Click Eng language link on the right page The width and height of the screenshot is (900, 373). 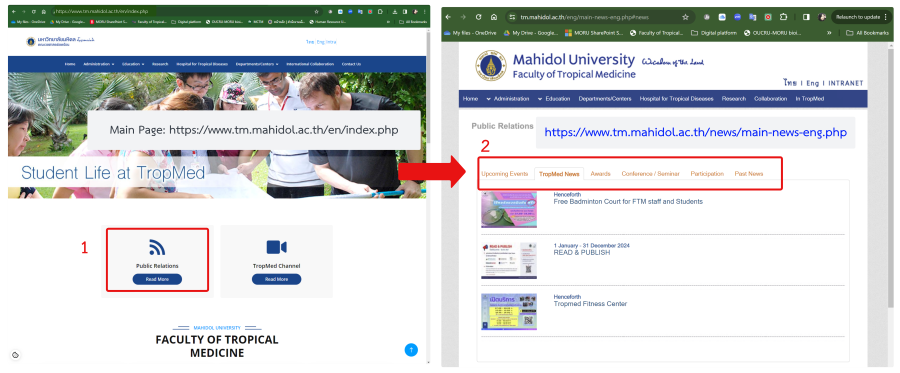[812, 83]
